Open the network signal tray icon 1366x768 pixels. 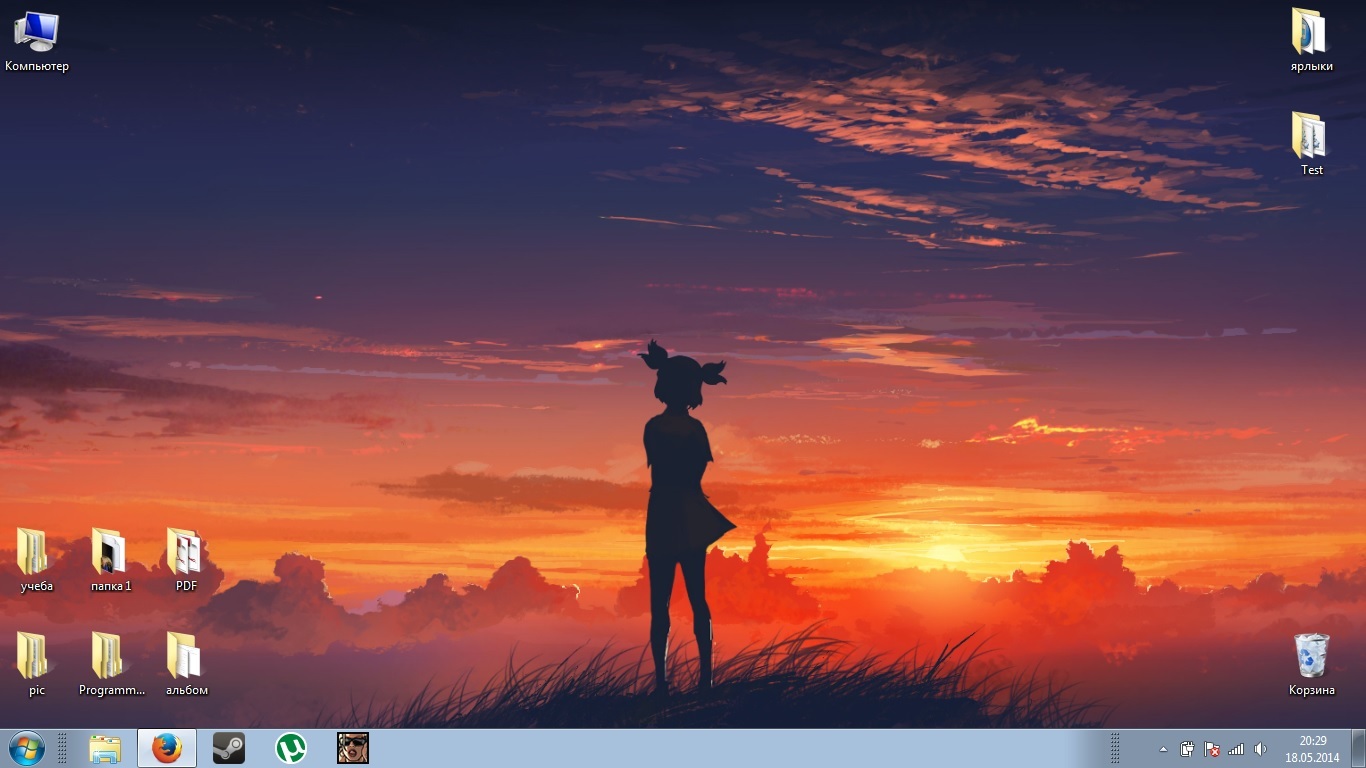[x=1236, y=749]
